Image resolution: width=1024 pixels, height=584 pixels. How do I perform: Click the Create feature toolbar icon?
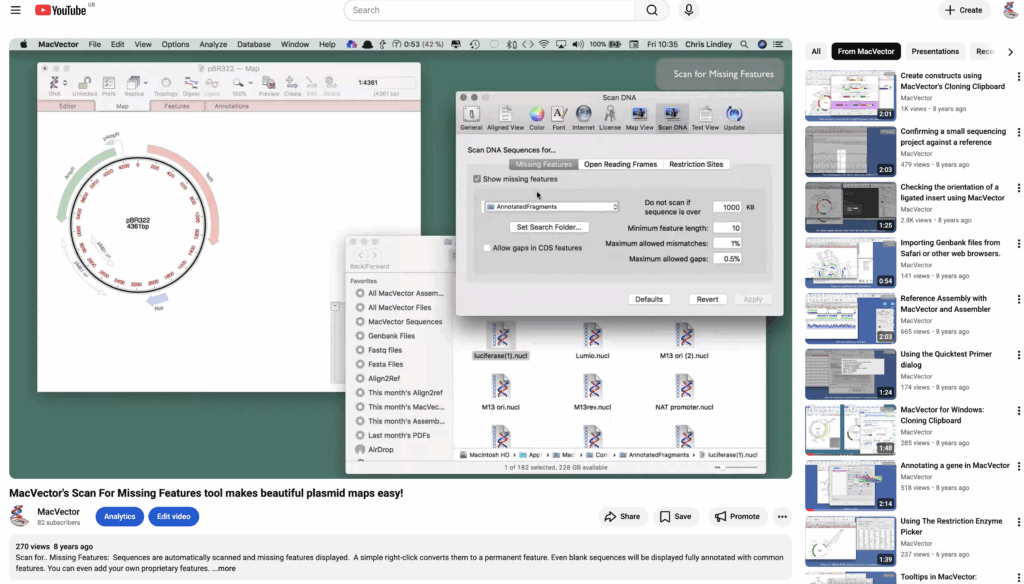point(292,85)
